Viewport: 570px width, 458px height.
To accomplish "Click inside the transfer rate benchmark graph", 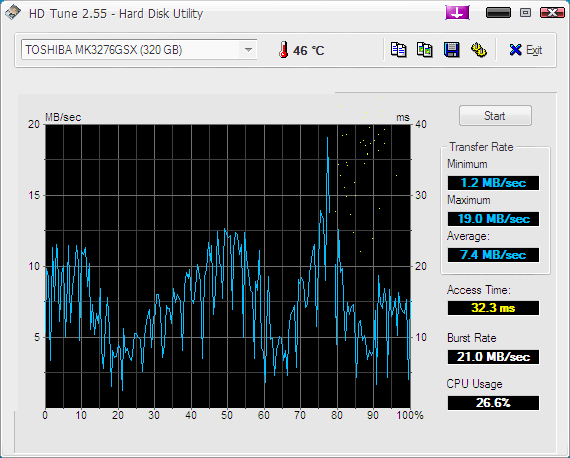I will pyautogui.click(x=228, y=266).
